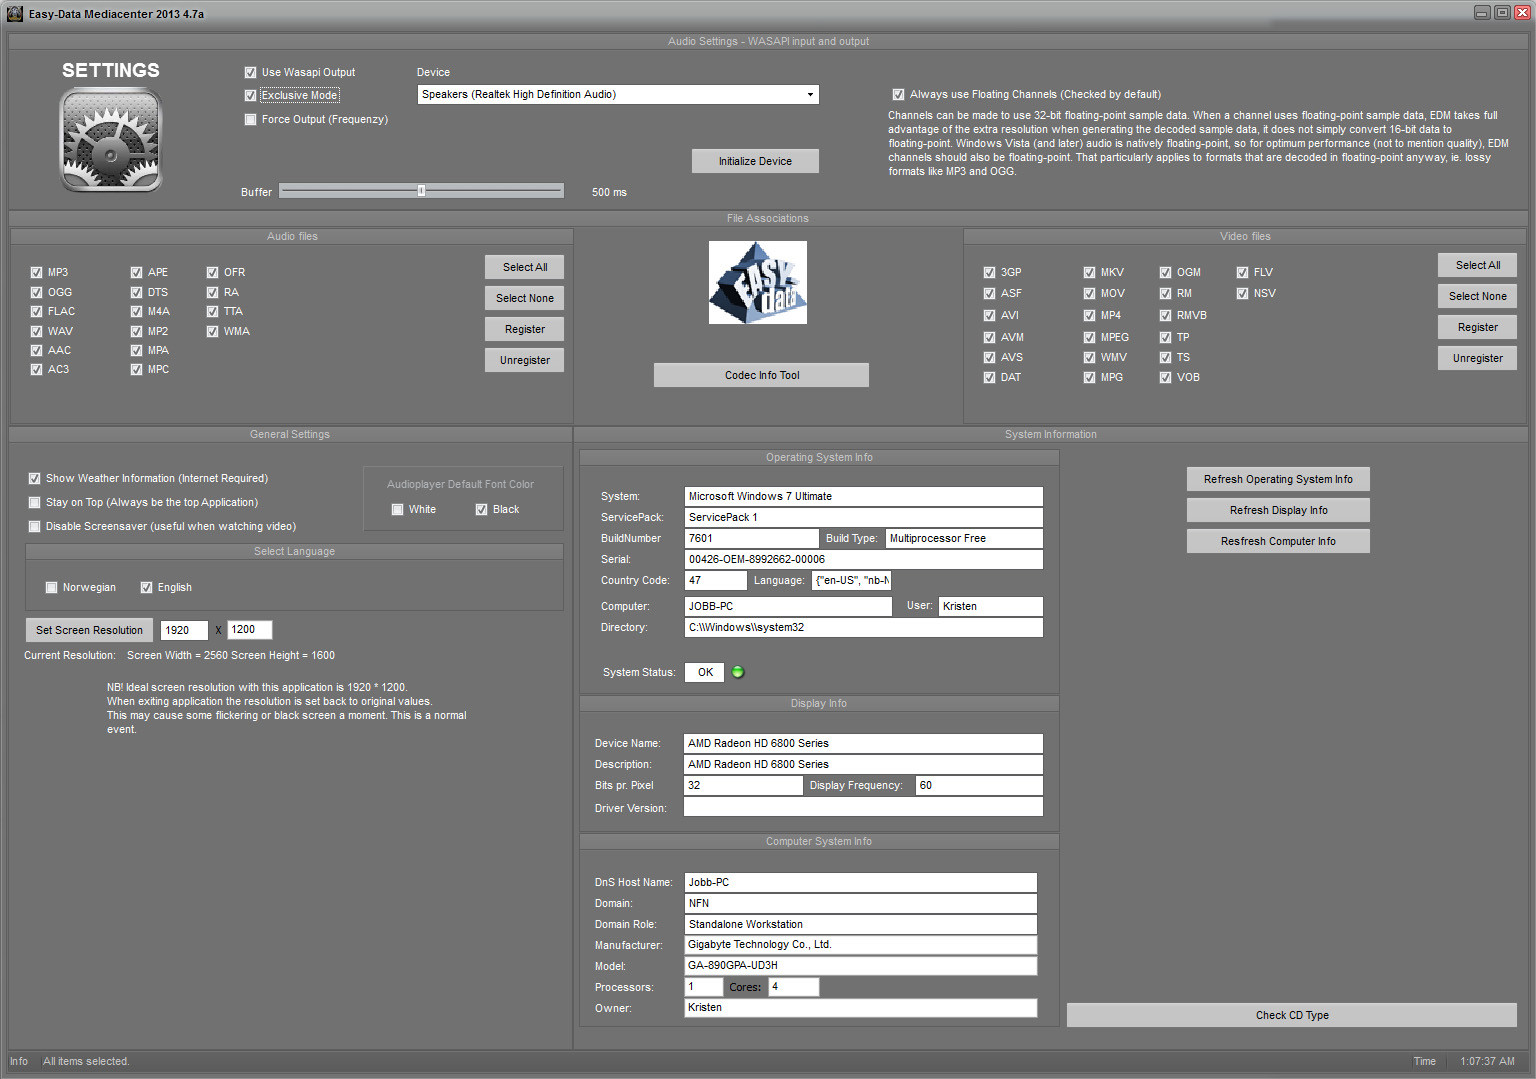1536x1079 pixels.
Task: Uncheck the FLAC audio association
Action: point(36,311)
